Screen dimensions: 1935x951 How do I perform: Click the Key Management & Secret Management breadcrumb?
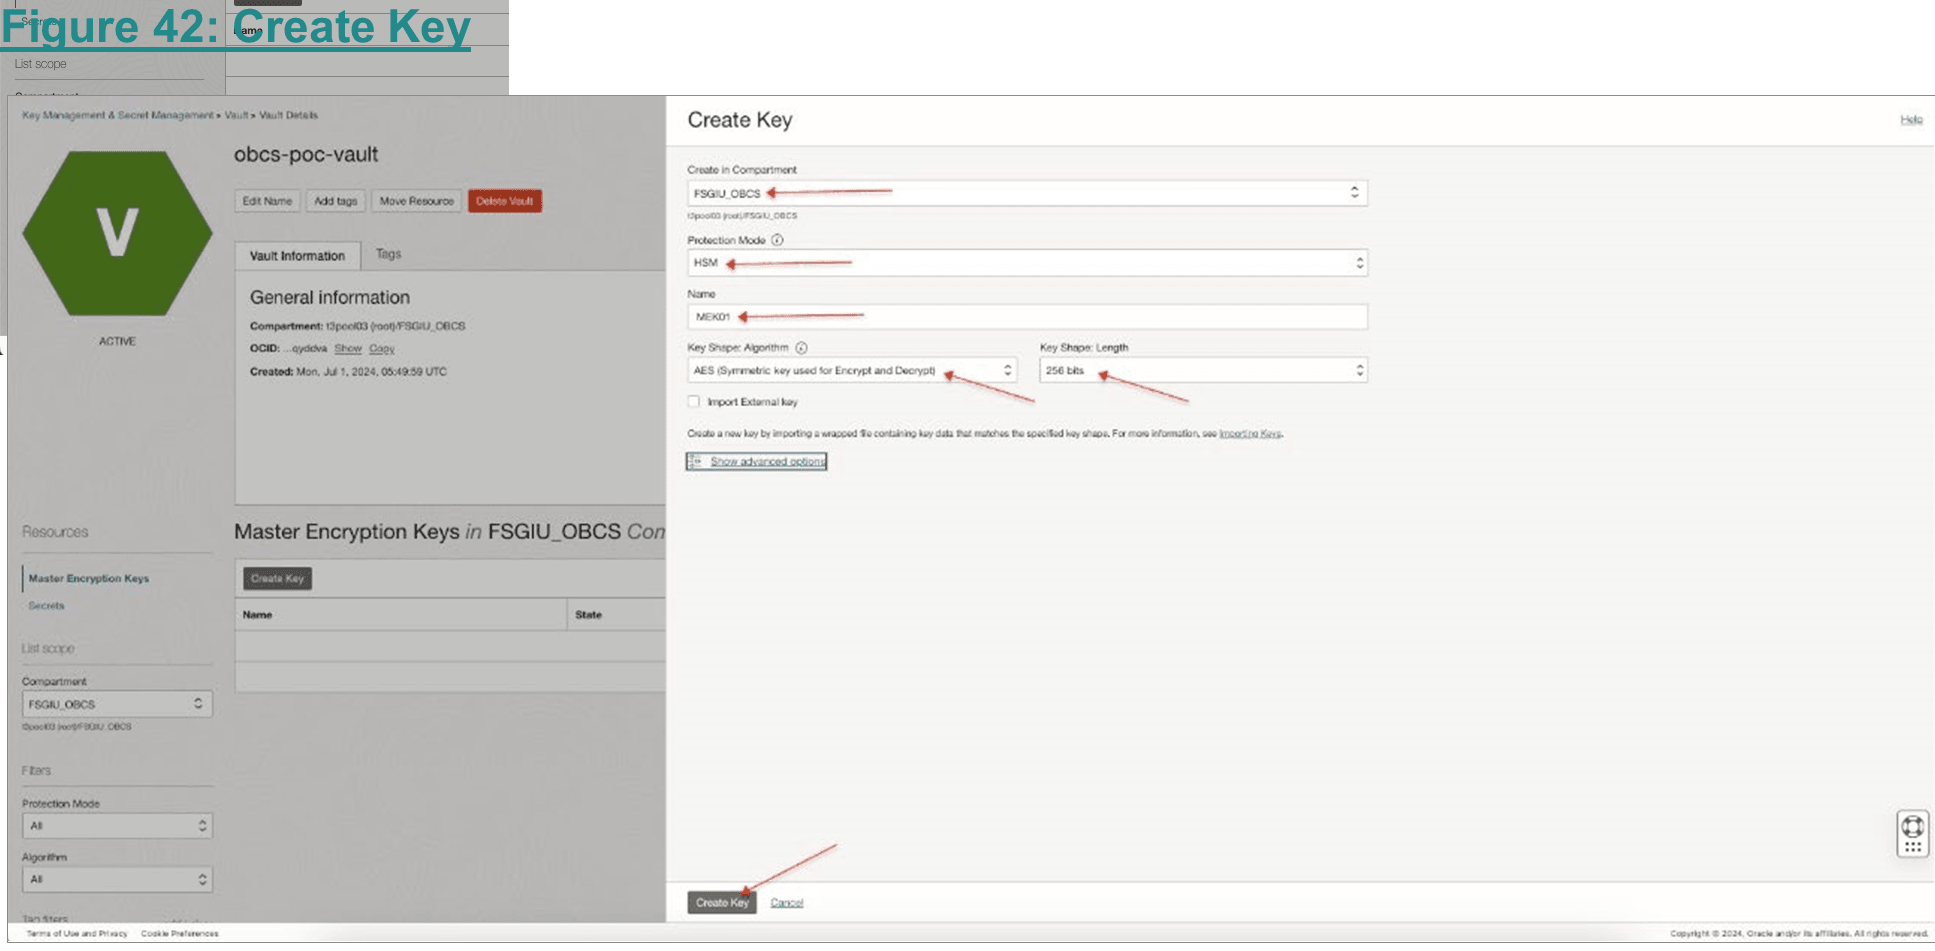click(x=118, y=115)
